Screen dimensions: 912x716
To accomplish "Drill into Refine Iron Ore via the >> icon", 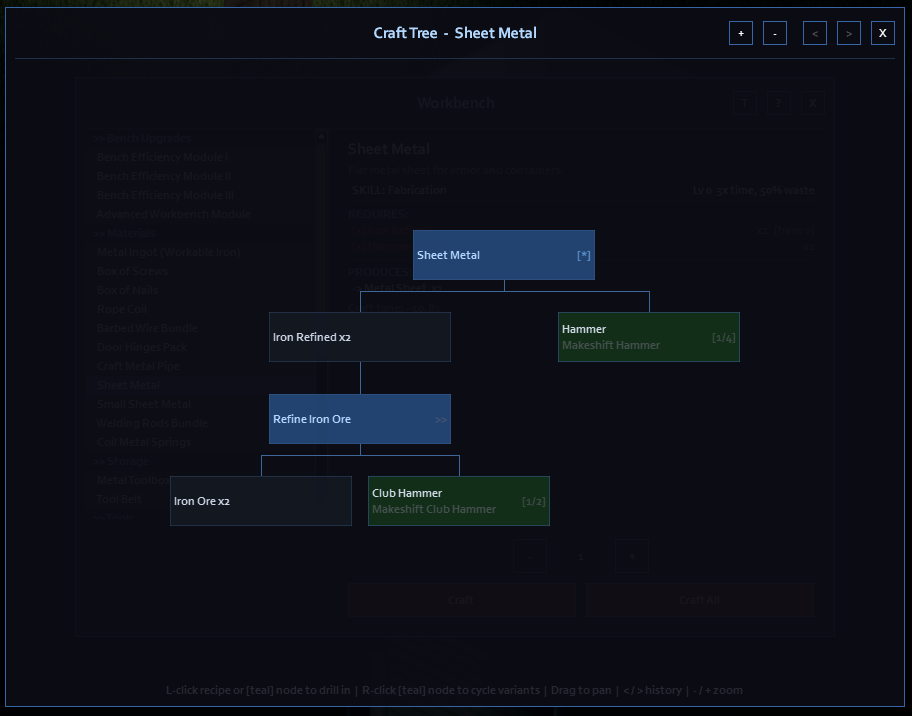I will click(442, 419).
